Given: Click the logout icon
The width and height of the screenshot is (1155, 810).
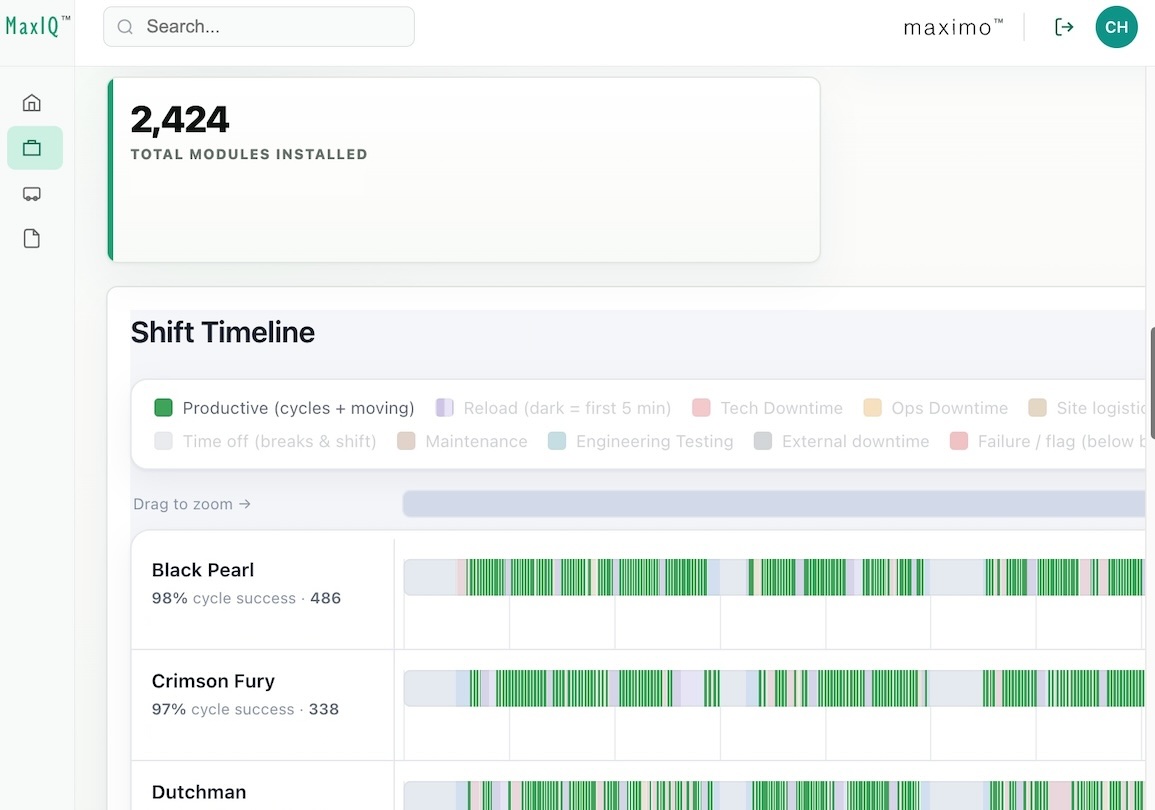Looking at the screenshot, I should pyautogui.click(x=1064, y=27).
